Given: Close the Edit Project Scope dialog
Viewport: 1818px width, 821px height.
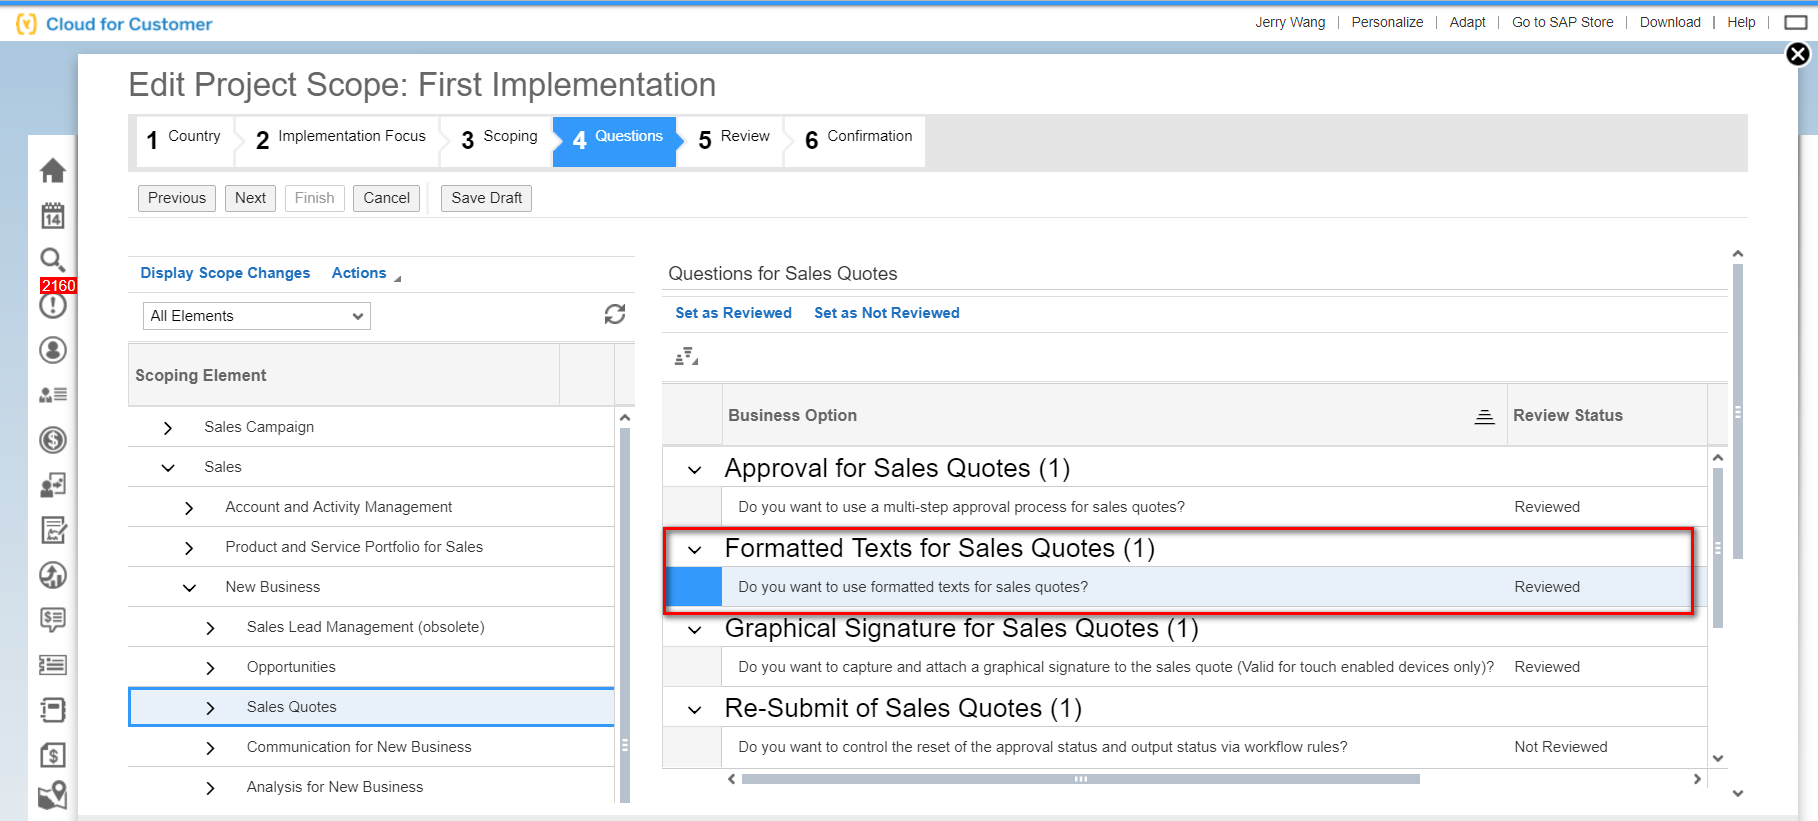Looking at the screenshot, I should point(1798,54).
